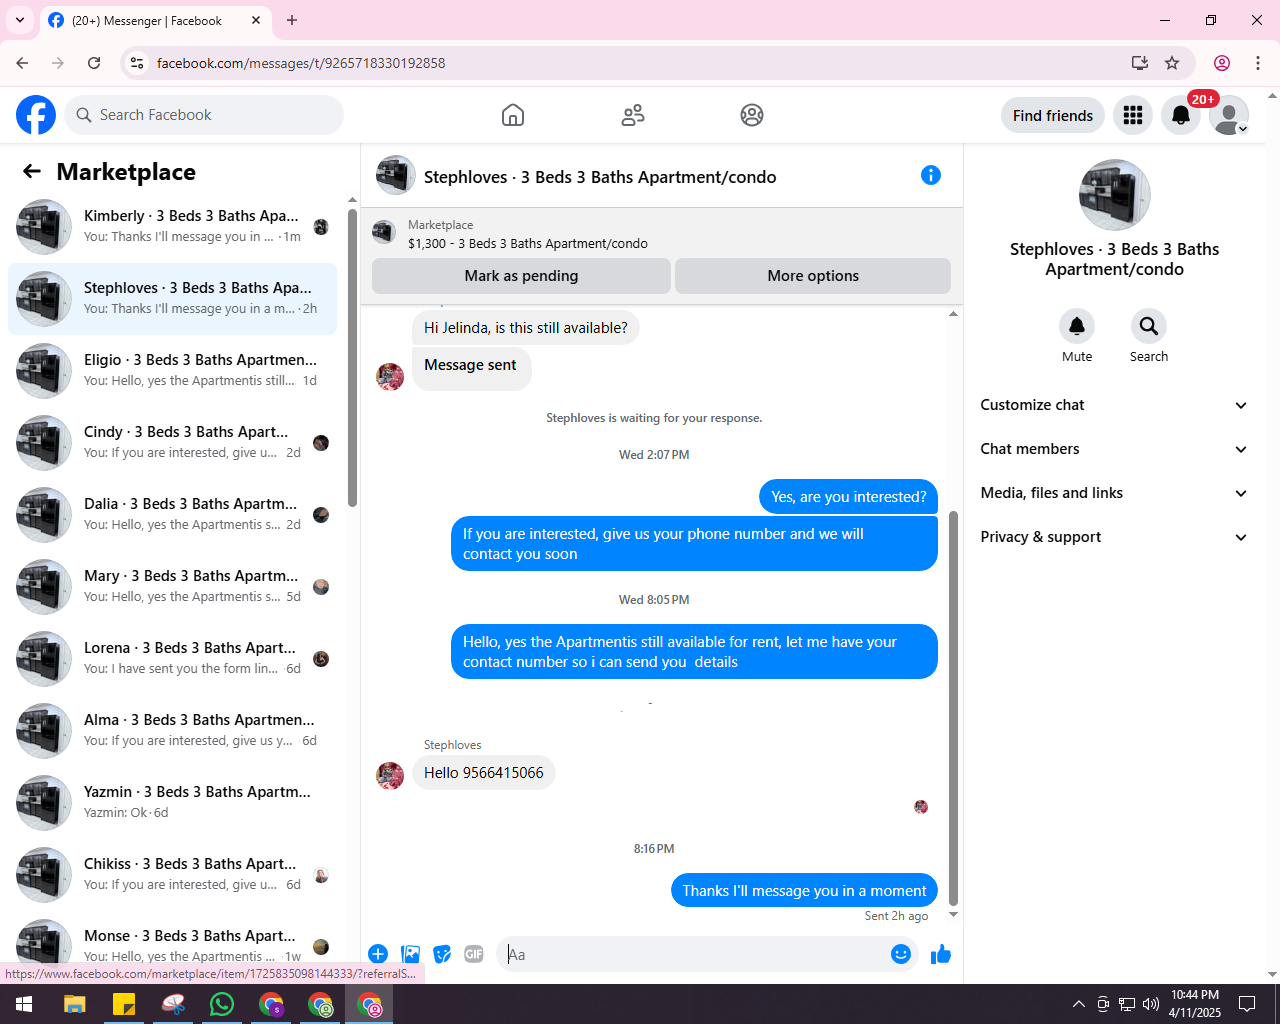This screenshot has height=1024, width=1280.
Task: Open the Facebook menu grid icon
Action: tap(1133, 115)
